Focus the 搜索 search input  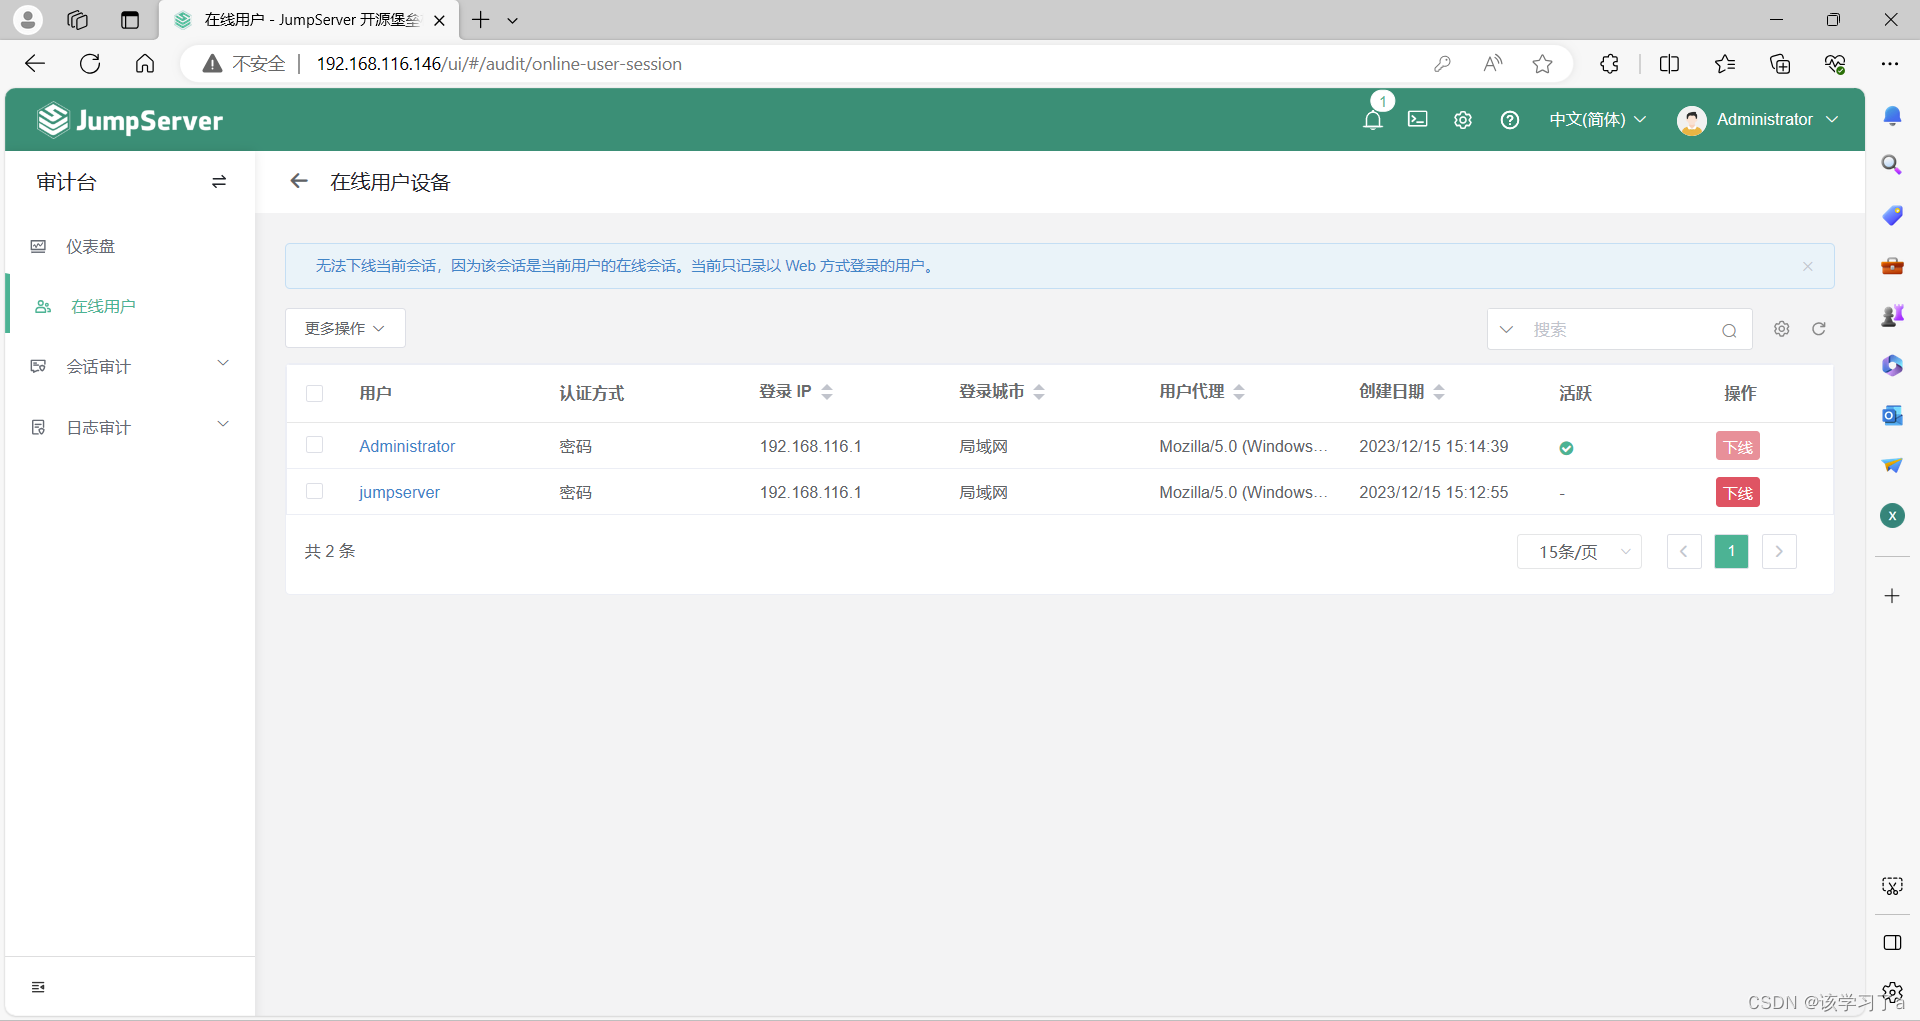[1620, 329]
